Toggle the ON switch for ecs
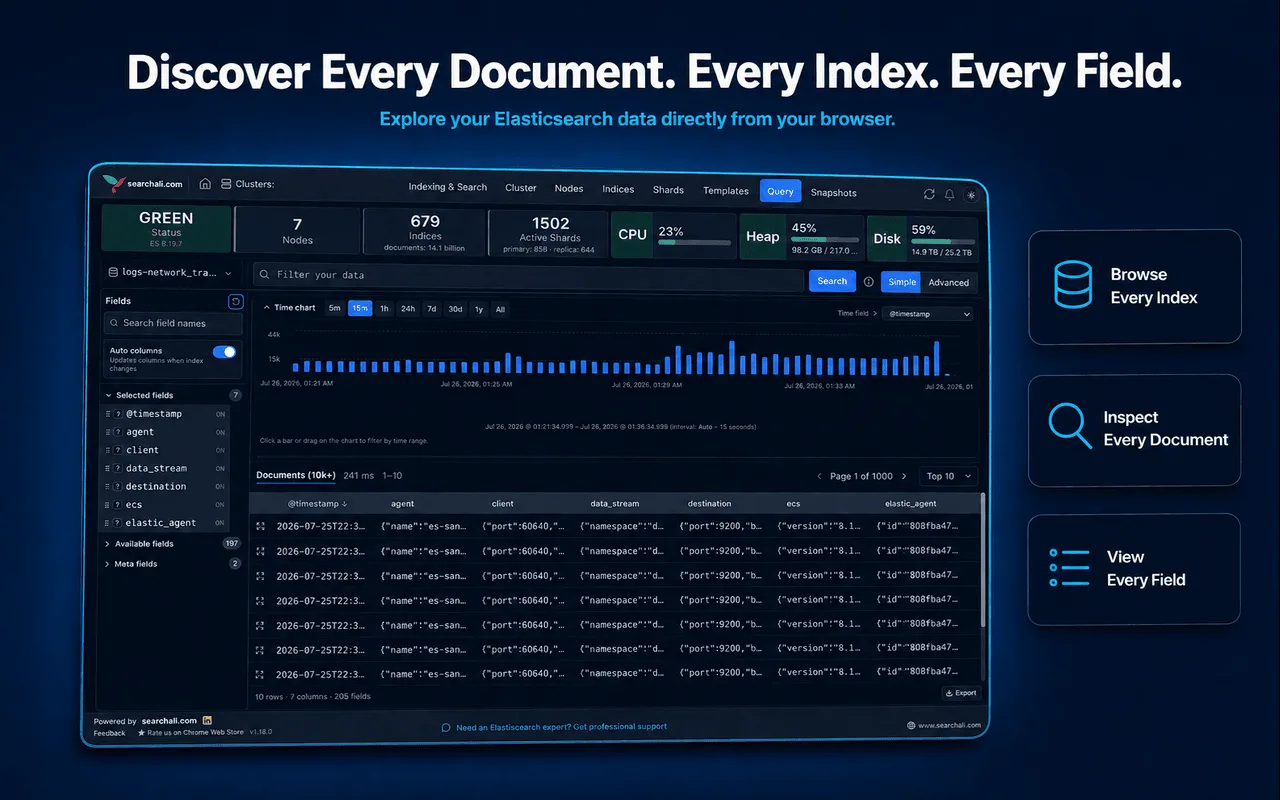This screenshot has height=800, width=1280. pyautogui.click(x=220, y=505)
